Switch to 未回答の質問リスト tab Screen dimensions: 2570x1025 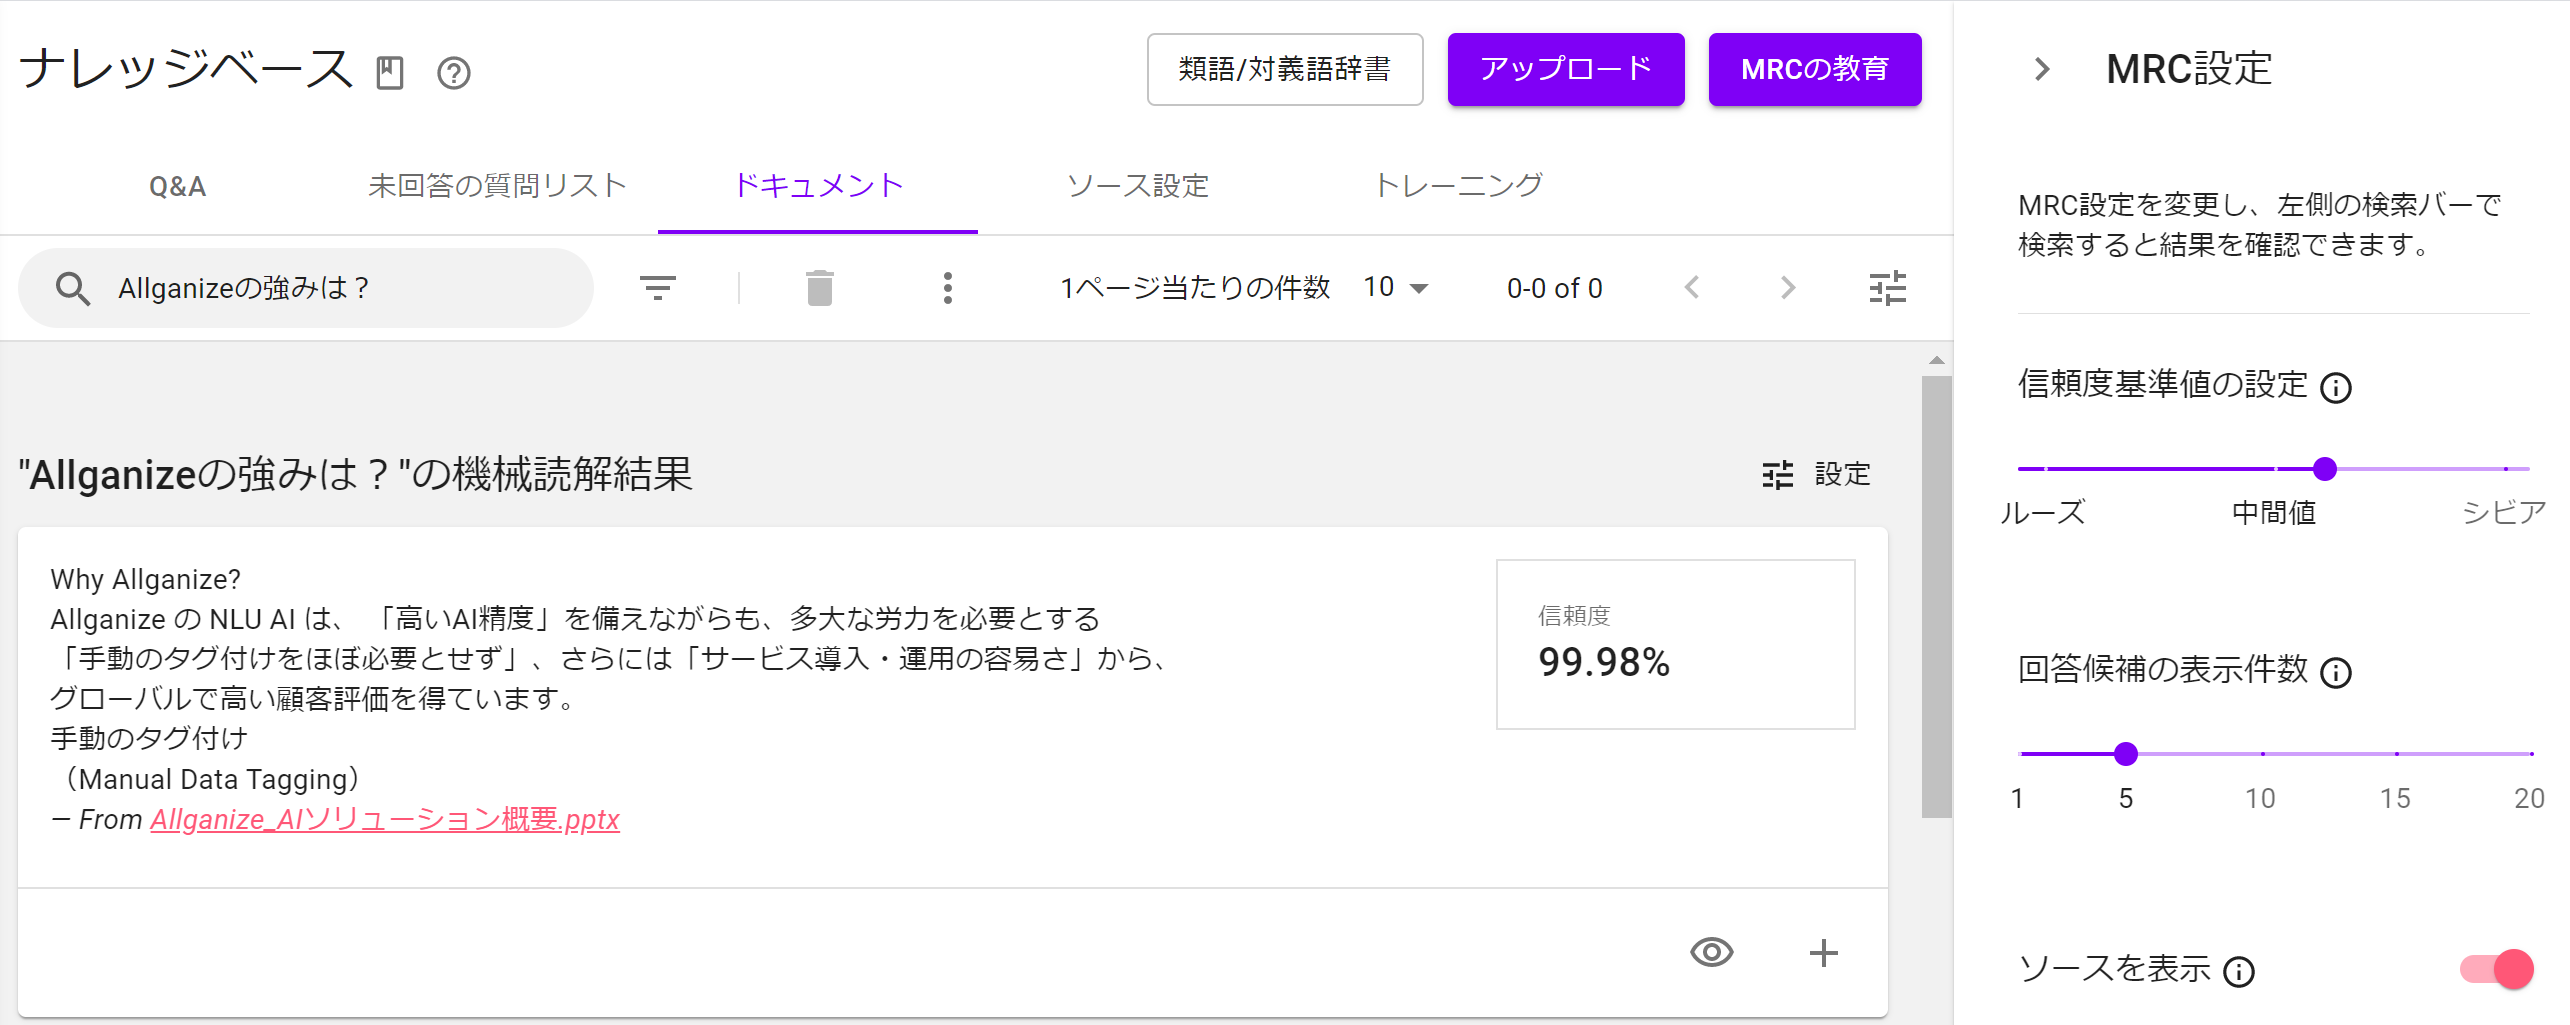[497, 186]
